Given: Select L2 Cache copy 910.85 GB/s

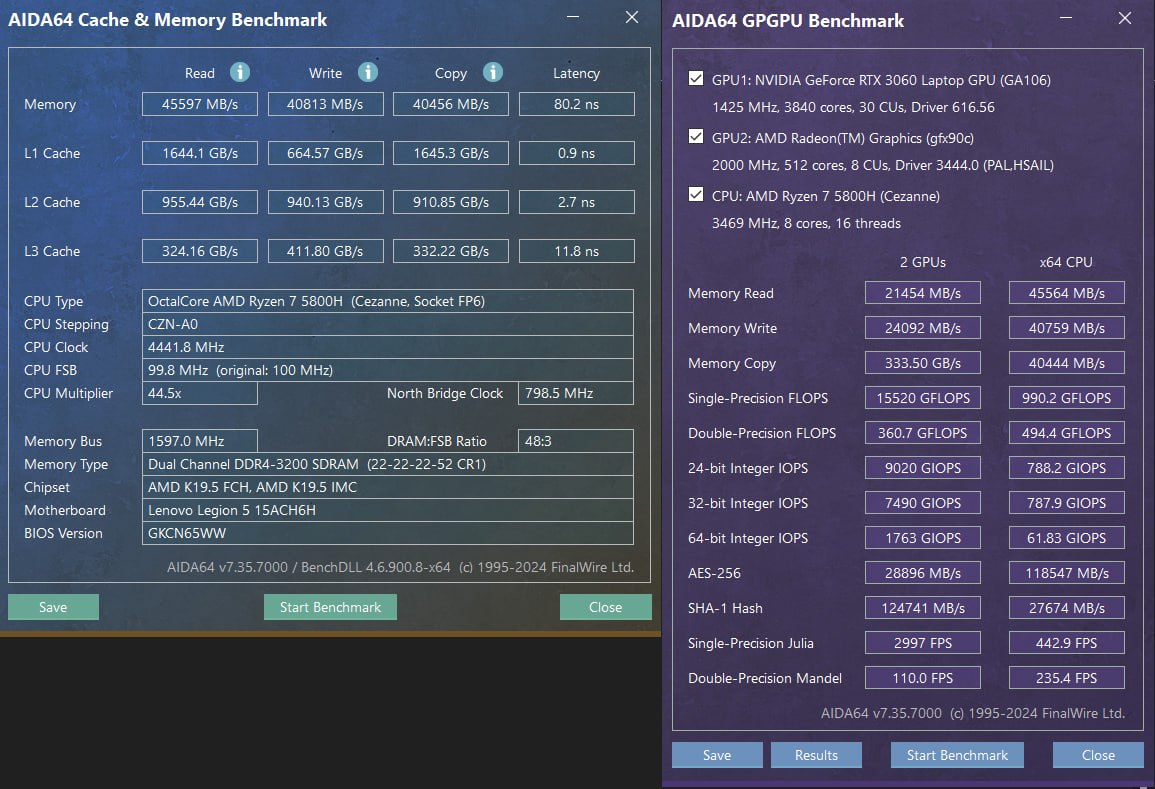Looking at the screenshot, I should (451, 202).
